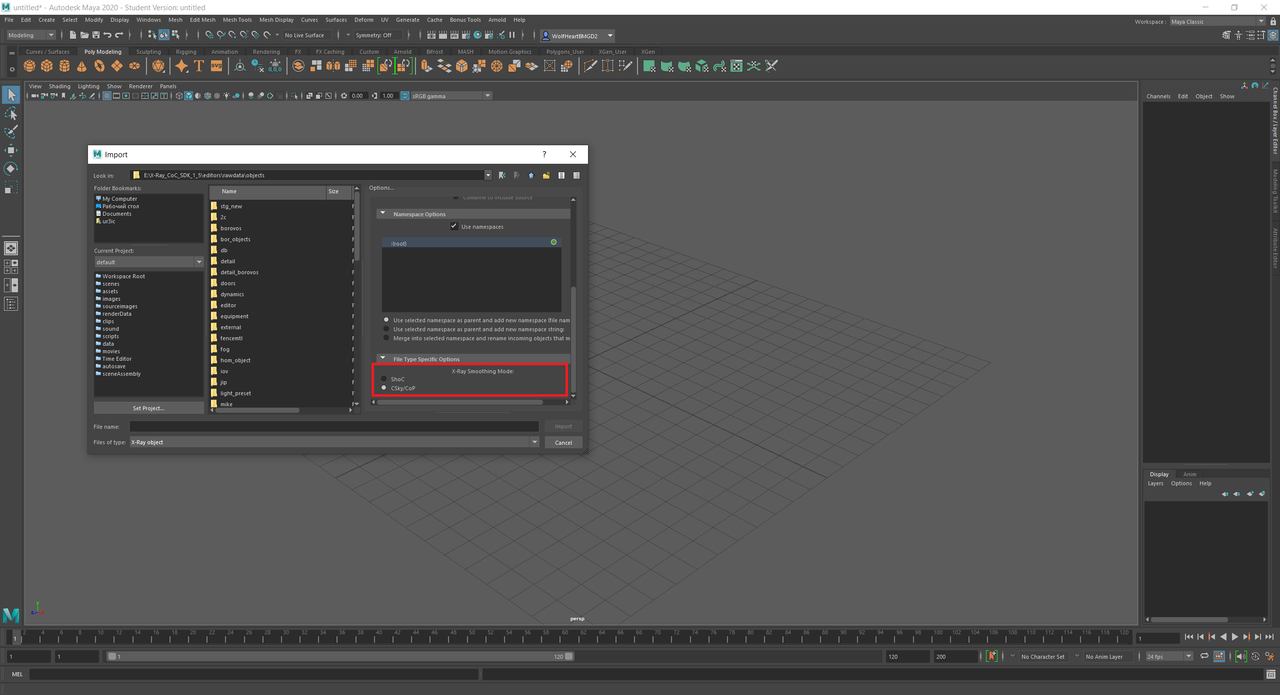Viewport: 1280px width, 695px height.
Task: Click Cancel in the Import dialog
Action: pos(563,442)
